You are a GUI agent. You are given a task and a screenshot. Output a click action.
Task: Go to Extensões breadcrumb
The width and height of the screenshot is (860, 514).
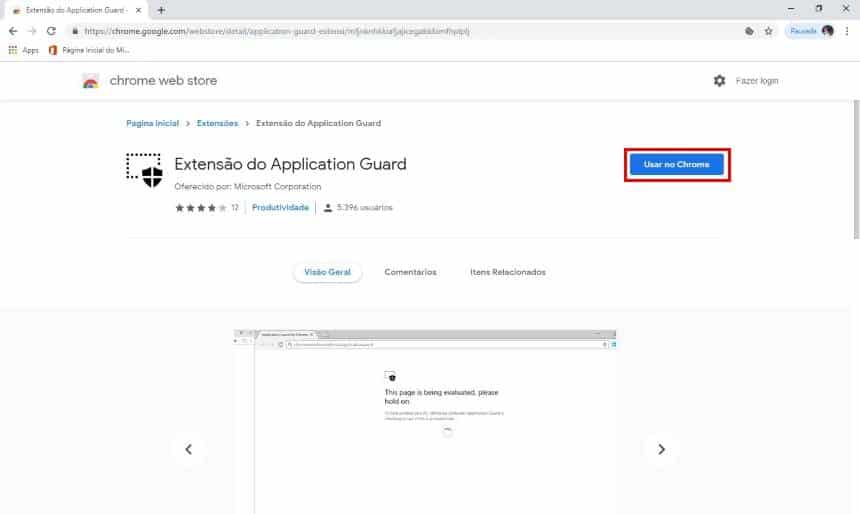[x=217, y=123]
